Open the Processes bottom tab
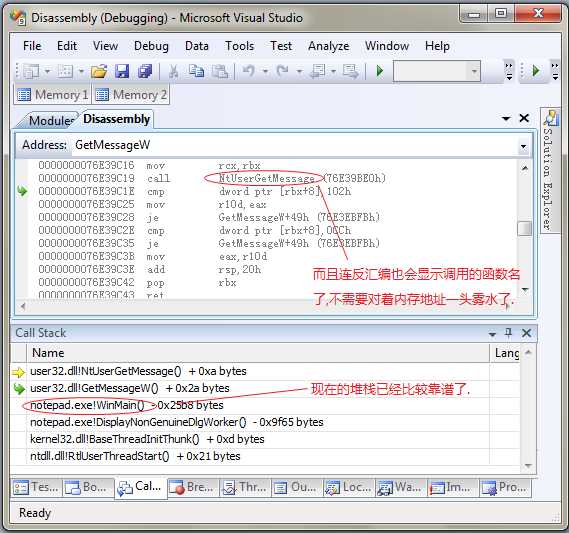 505,487
